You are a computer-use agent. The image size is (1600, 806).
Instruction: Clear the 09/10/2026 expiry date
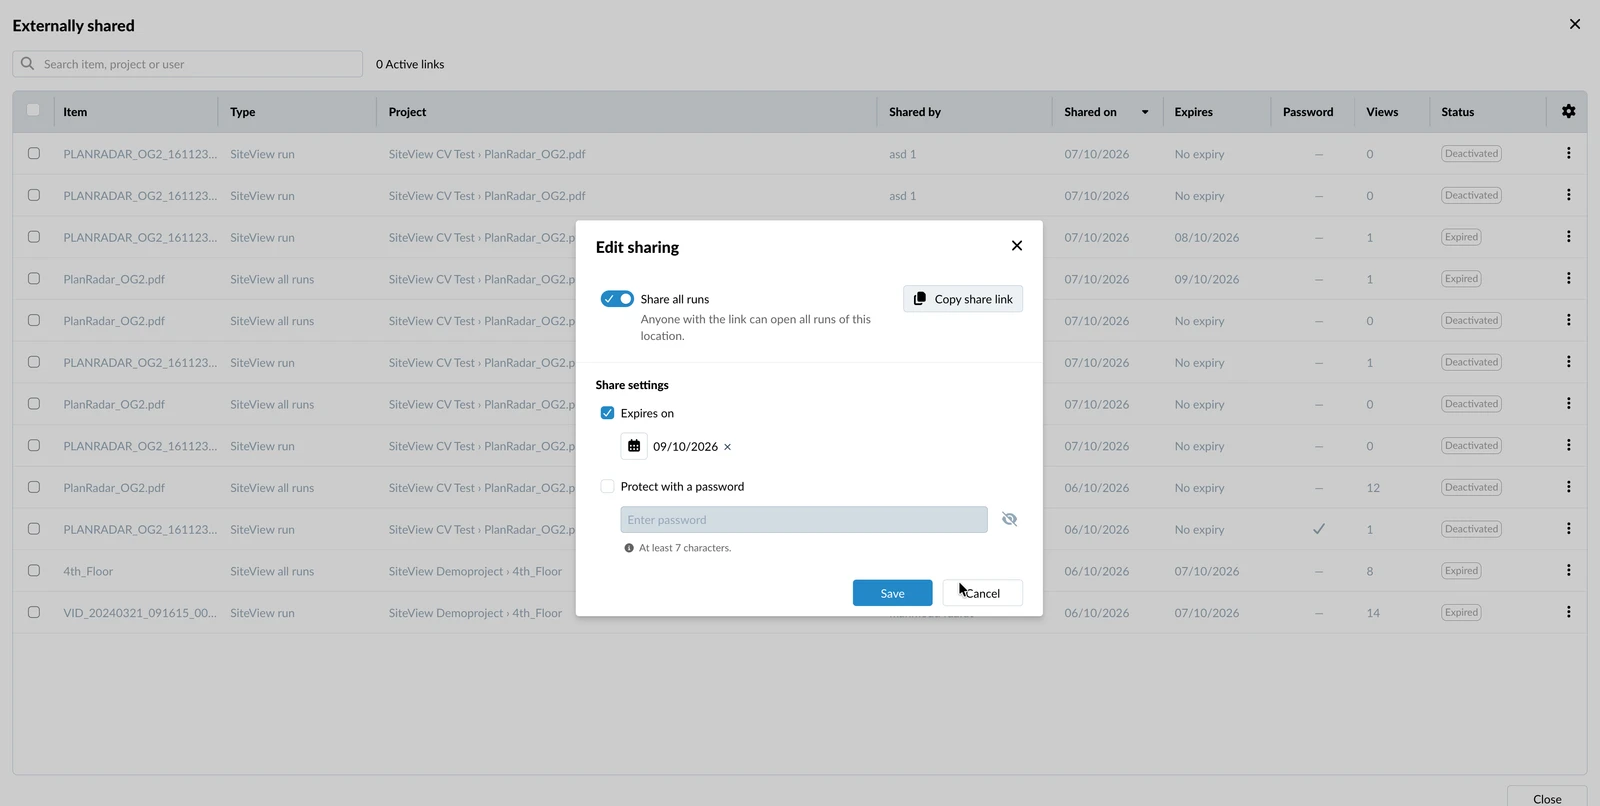pyautogui.click(x=727, y=447)
